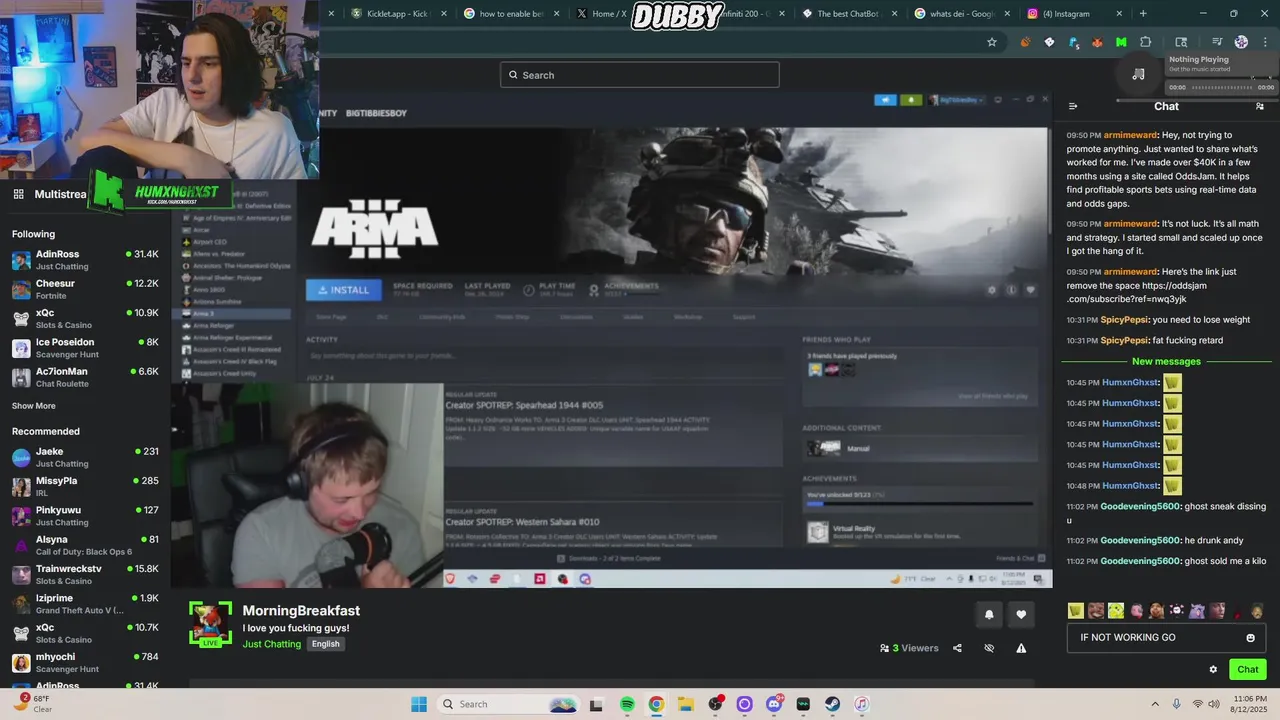
Task: Open chat settings gear icon
Action: [1213, 670]
